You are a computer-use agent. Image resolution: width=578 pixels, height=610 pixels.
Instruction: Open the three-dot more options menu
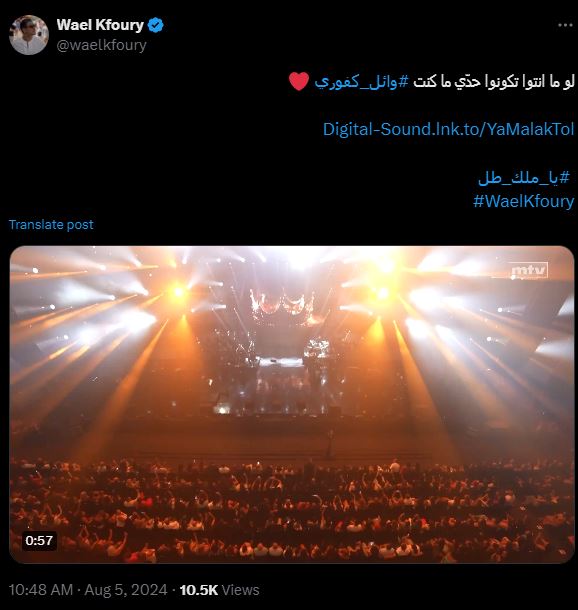pyautogui.click(x=565, y=25)
